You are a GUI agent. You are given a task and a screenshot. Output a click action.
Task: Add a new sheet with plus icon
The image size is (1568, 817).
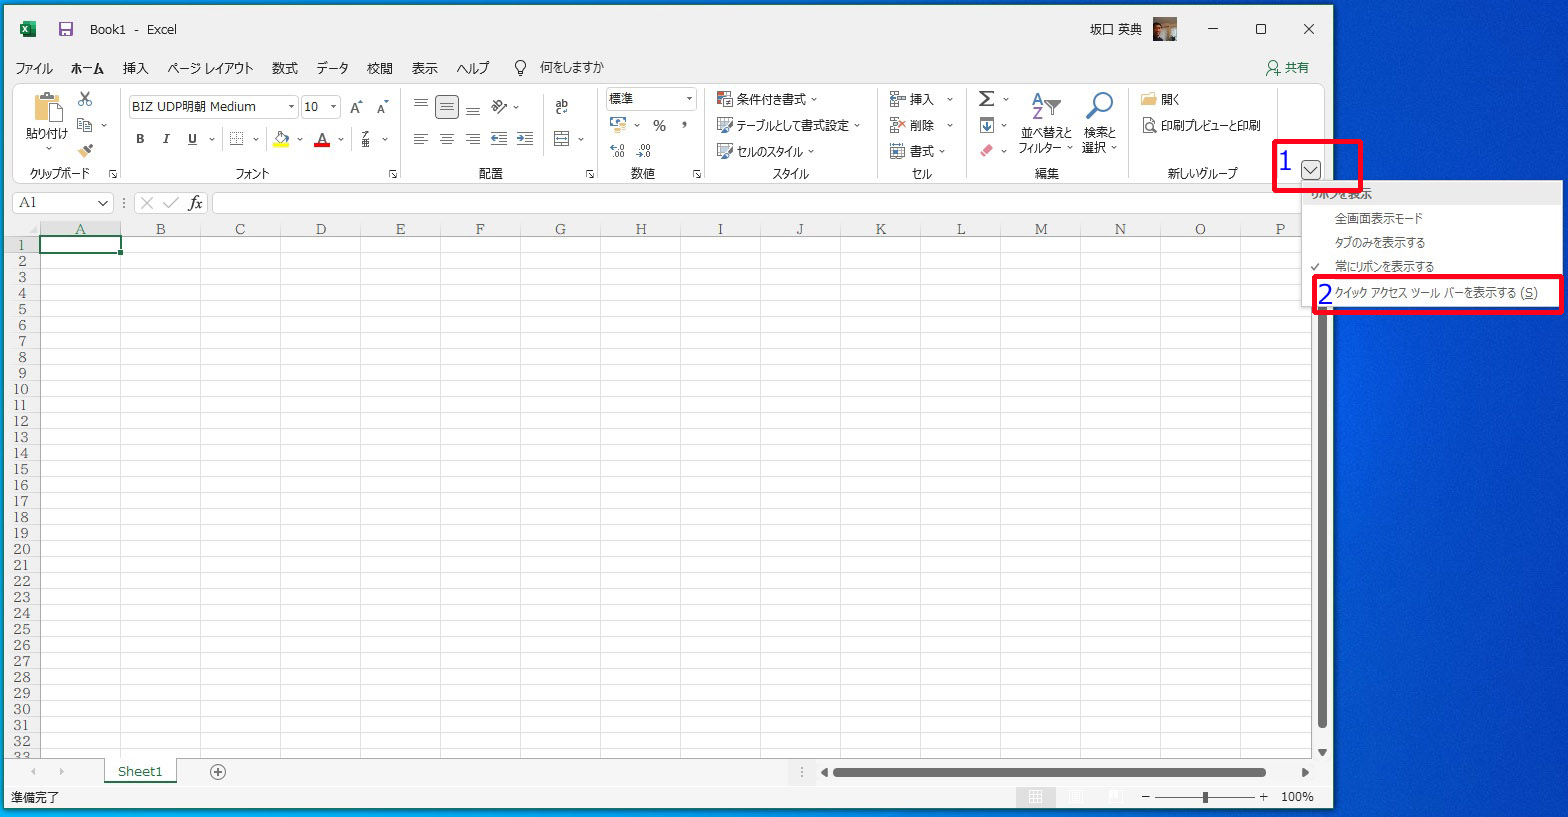218,772
